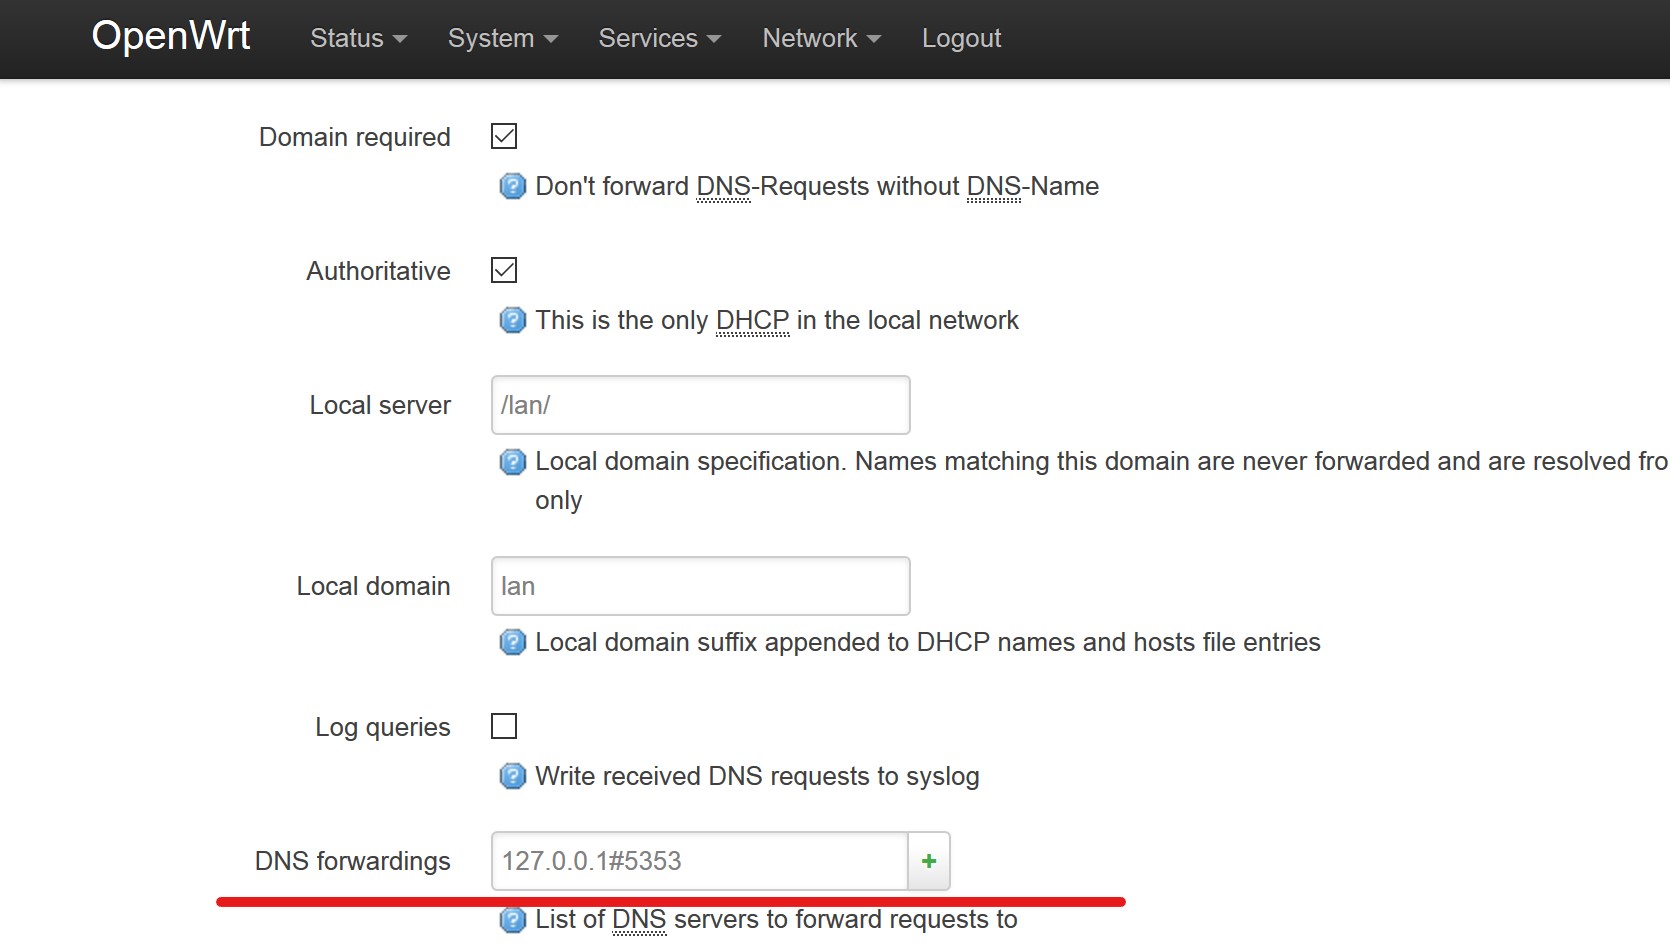The height and width of the screenshot is (950, 1670).
Task: Click help icon beside List of DNS servers
Action: click(x=512, y=920)
